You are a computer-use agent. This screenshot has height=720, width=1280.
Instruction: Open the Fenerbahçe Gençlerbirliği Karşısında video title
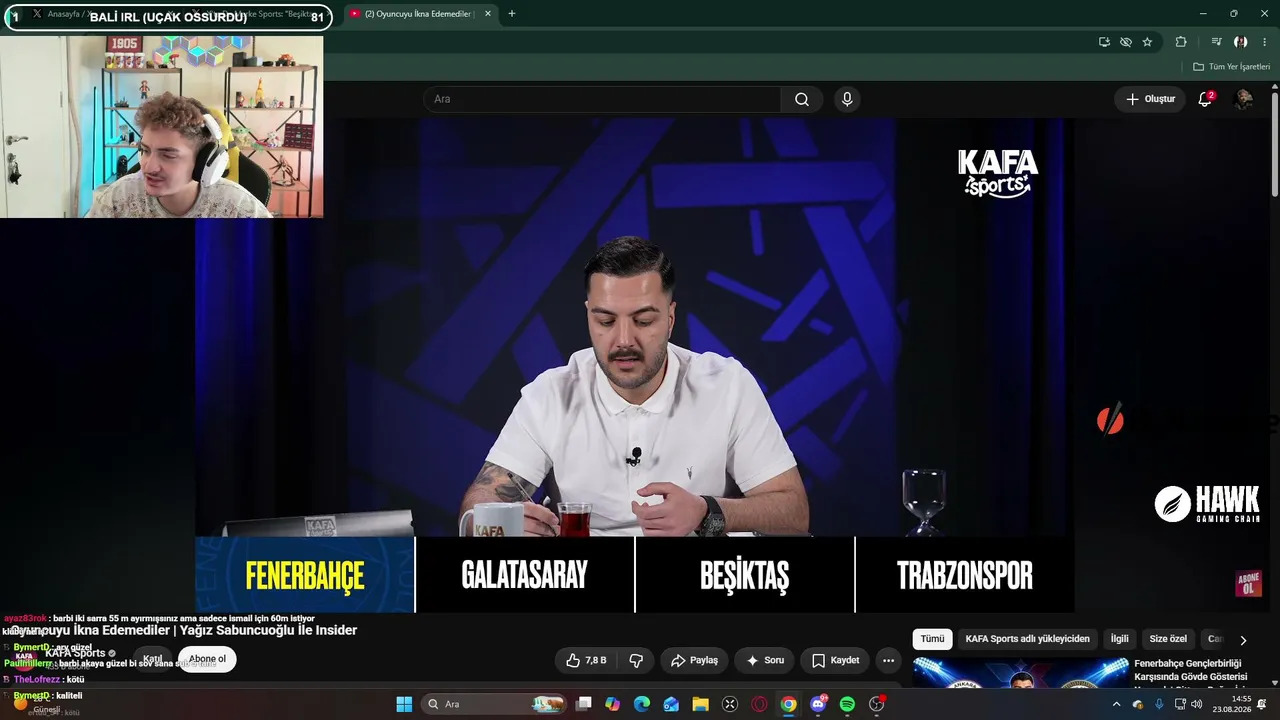click(x=1190, y=670)
